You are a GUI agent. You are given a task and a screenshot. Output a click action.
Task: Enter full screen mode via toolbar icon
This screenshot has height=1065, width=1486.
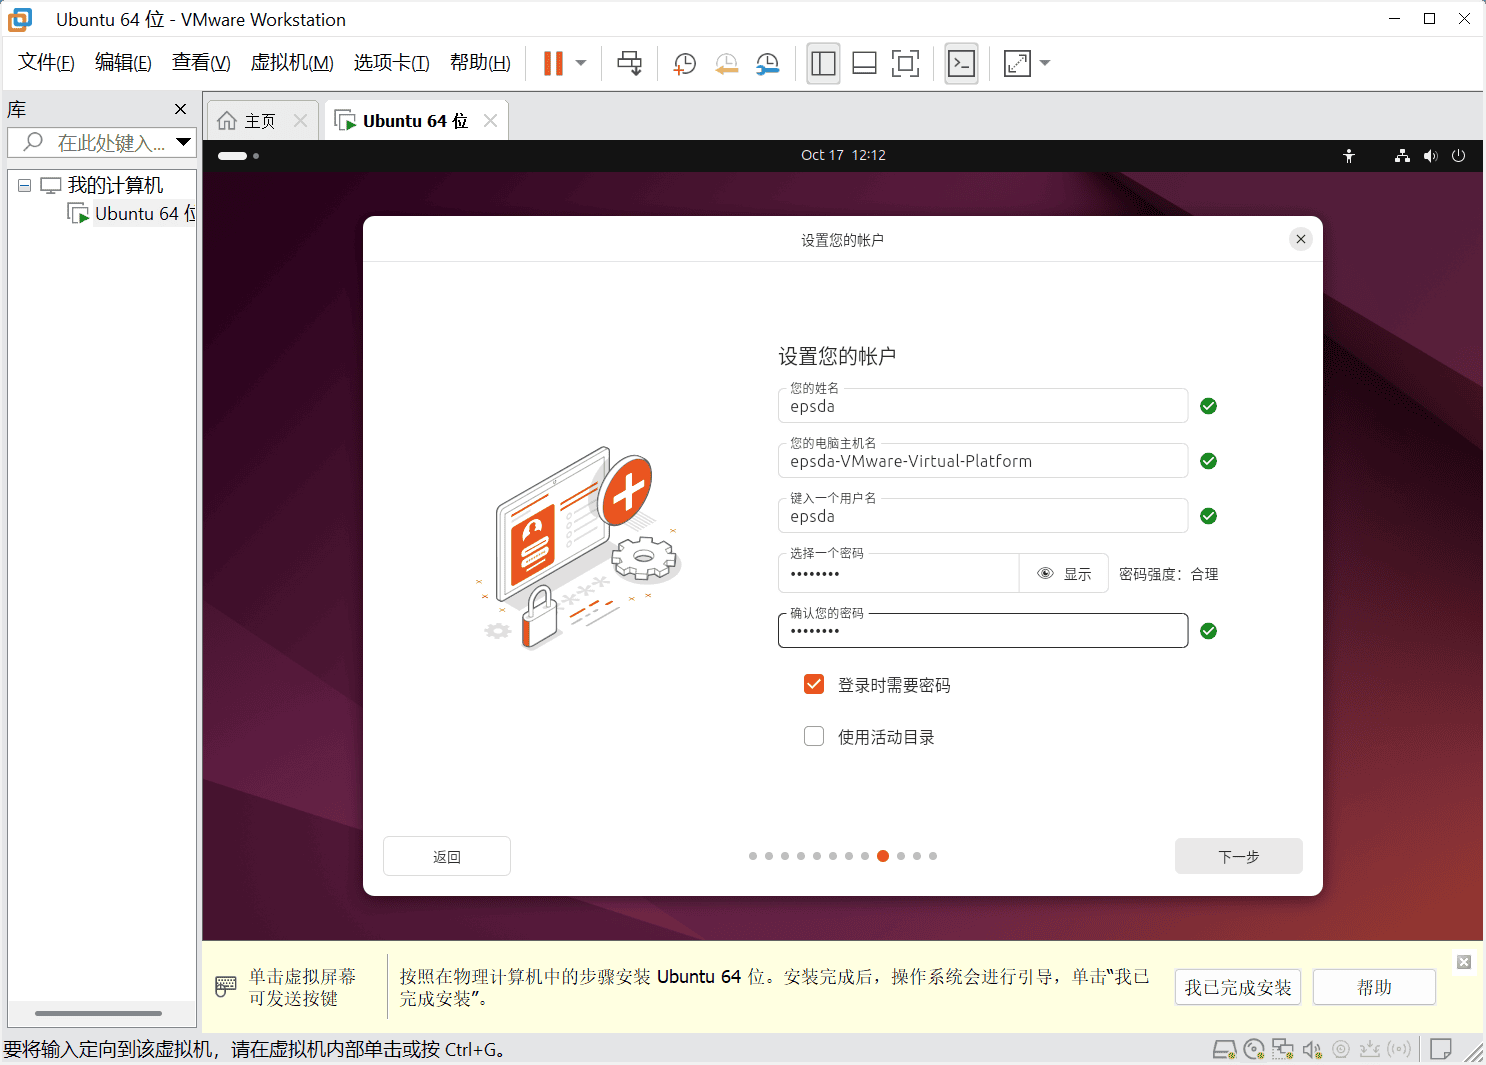pos(905,63)
